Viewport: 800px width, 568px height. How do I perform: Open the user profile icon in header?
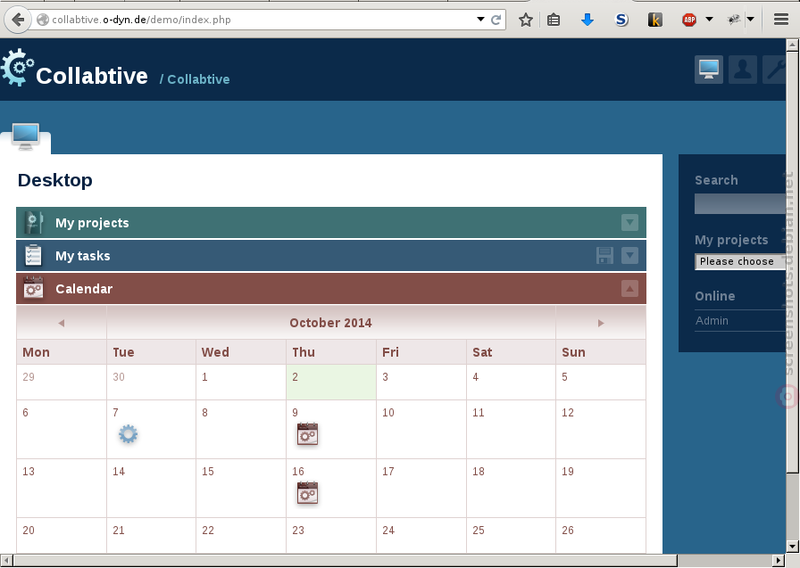(x=742, y=69)
